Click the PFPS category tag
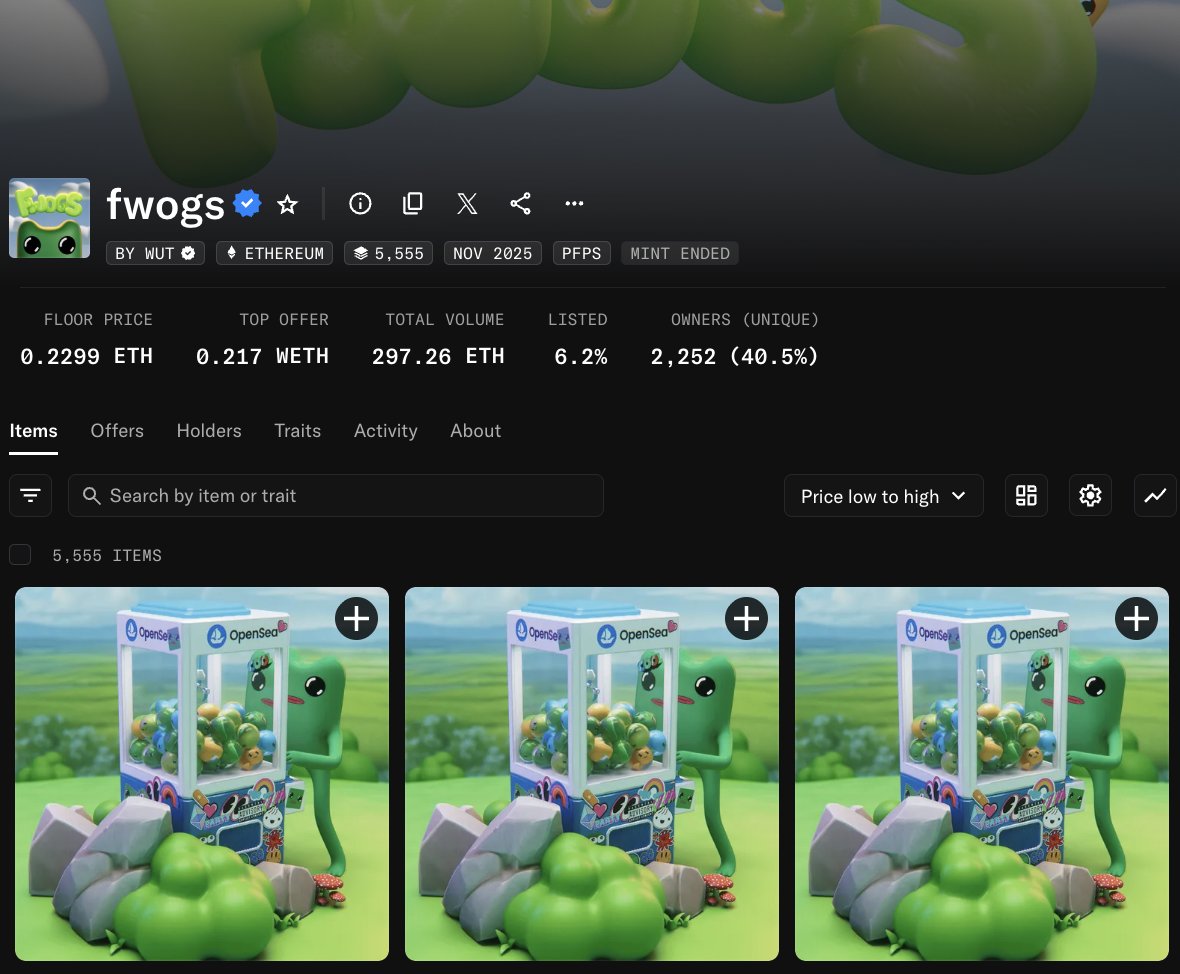Image resolution: width=1180 pixels, height=974 pixels. point(582,254)
